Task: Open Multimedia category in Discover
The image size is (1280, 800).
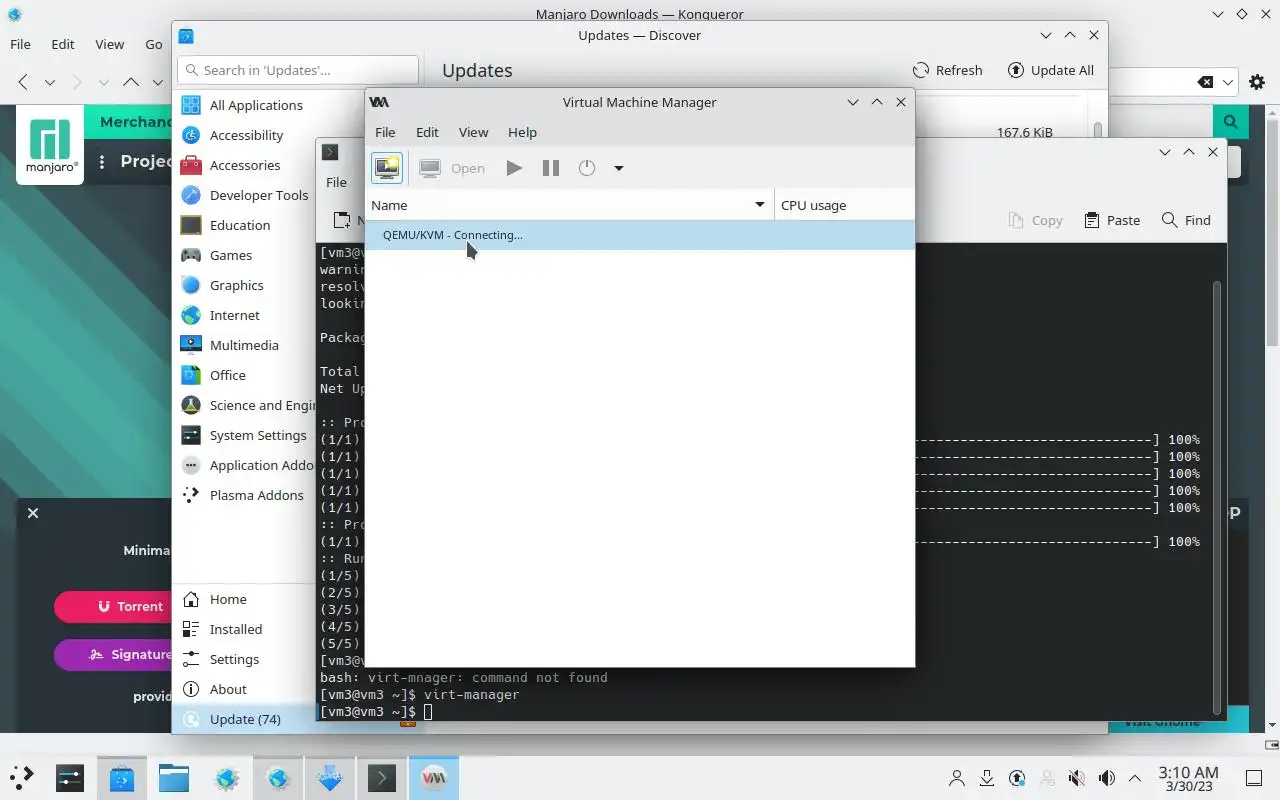Action: (244, 345)
